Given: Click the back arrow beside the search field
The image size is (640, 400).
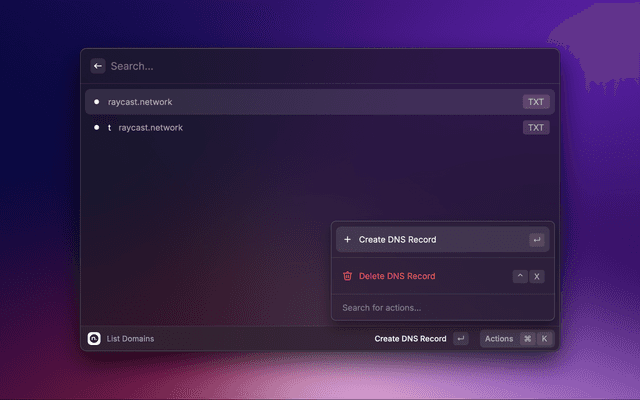Looking at the screenshot, I should click(x=98, y=66).
